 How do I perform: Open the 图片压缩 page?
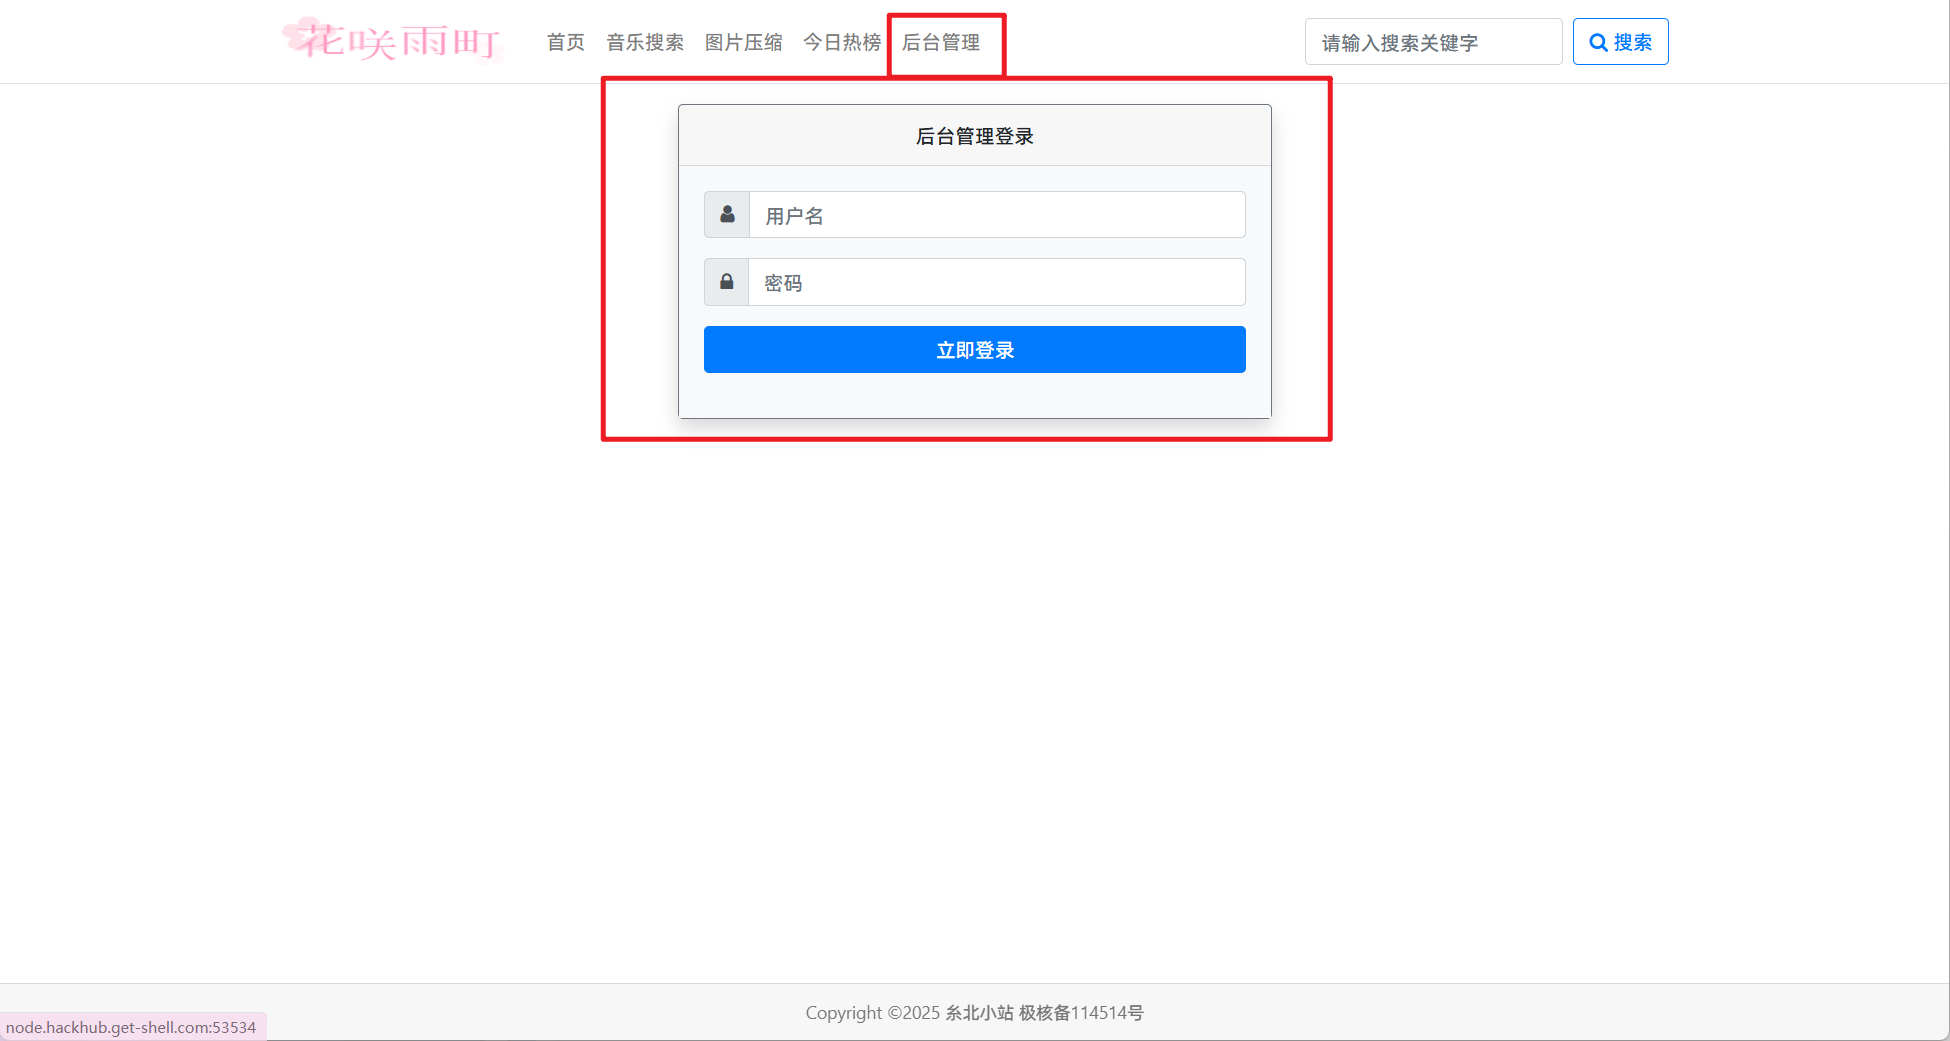coord(743,42)
